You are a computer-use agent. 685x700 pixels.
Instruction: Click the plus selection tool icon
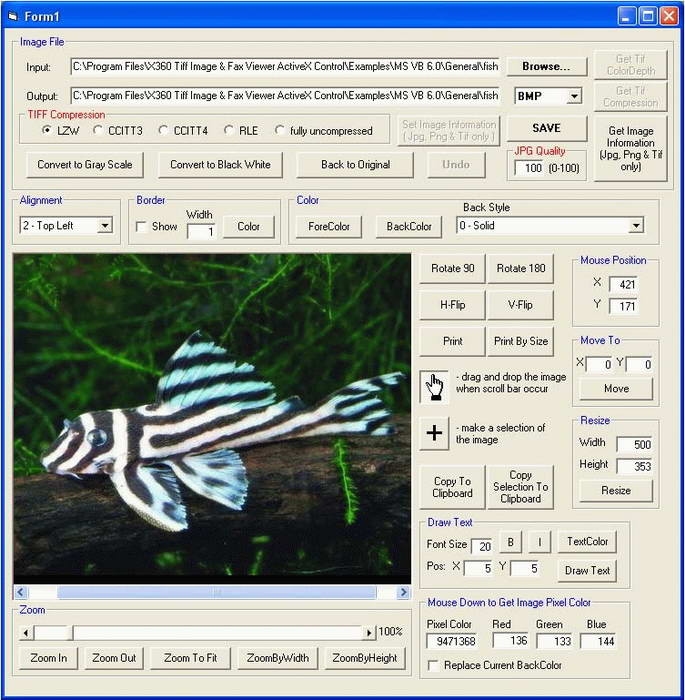tap(434, 433)
